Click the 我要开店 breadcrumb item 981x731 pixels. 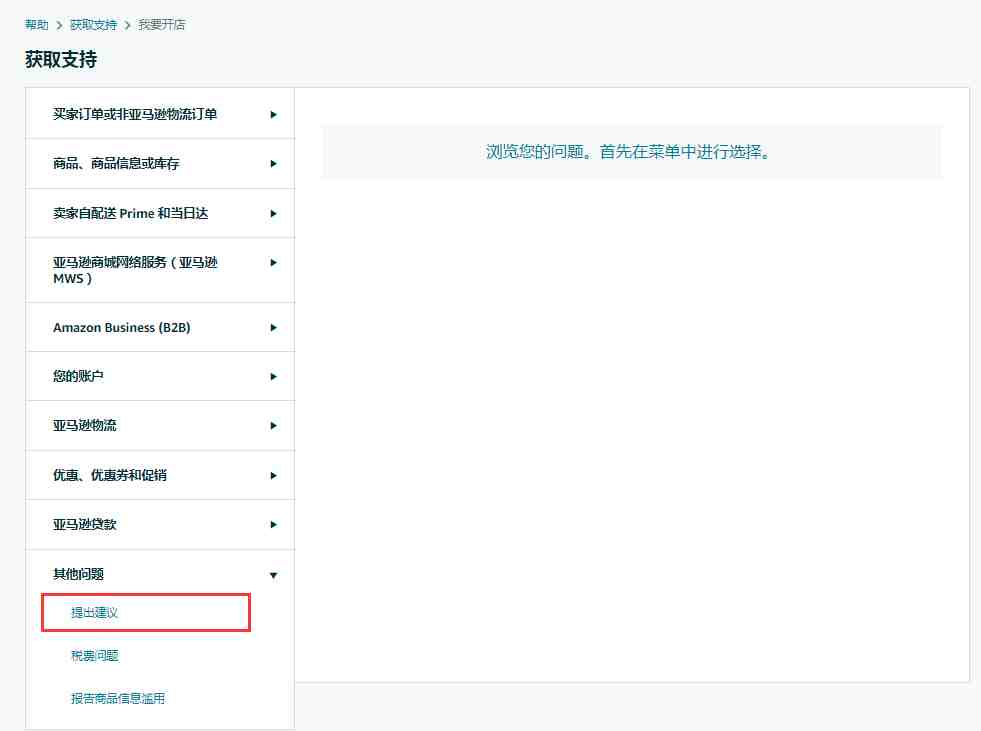(161, 24)
